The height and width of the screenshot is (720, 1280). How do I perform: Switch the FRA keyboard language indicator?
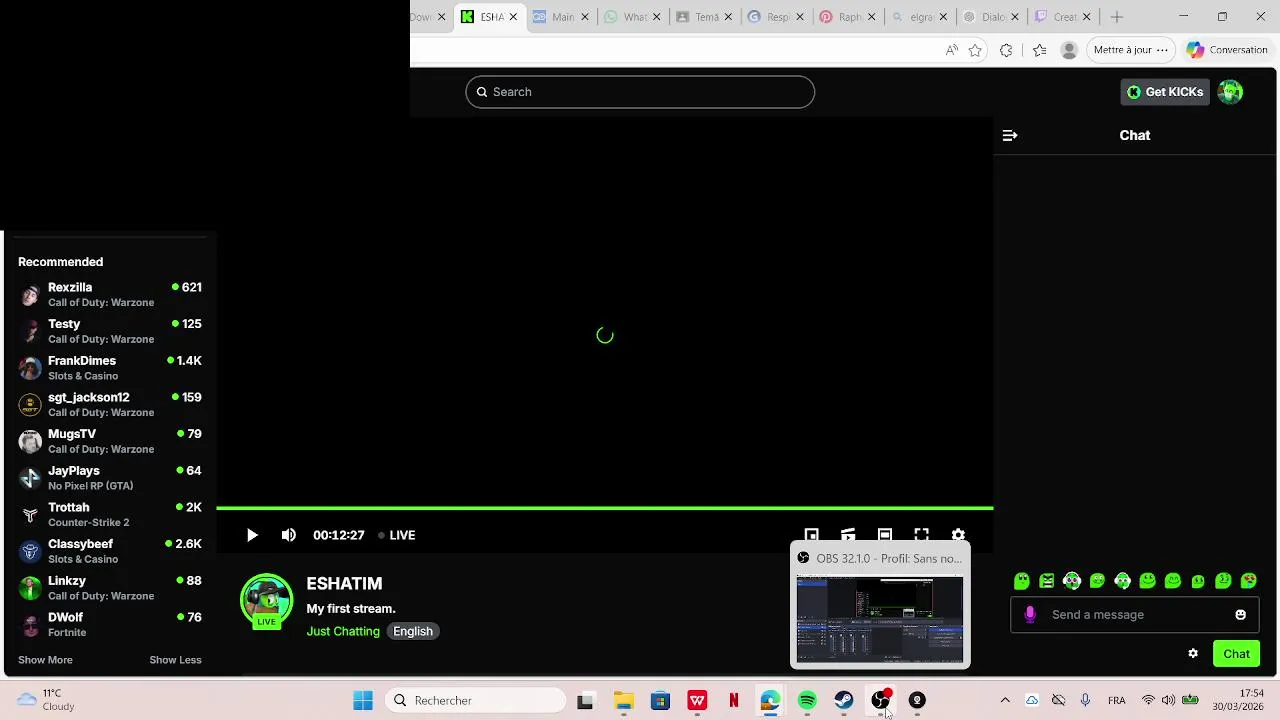pos(1117,700)
